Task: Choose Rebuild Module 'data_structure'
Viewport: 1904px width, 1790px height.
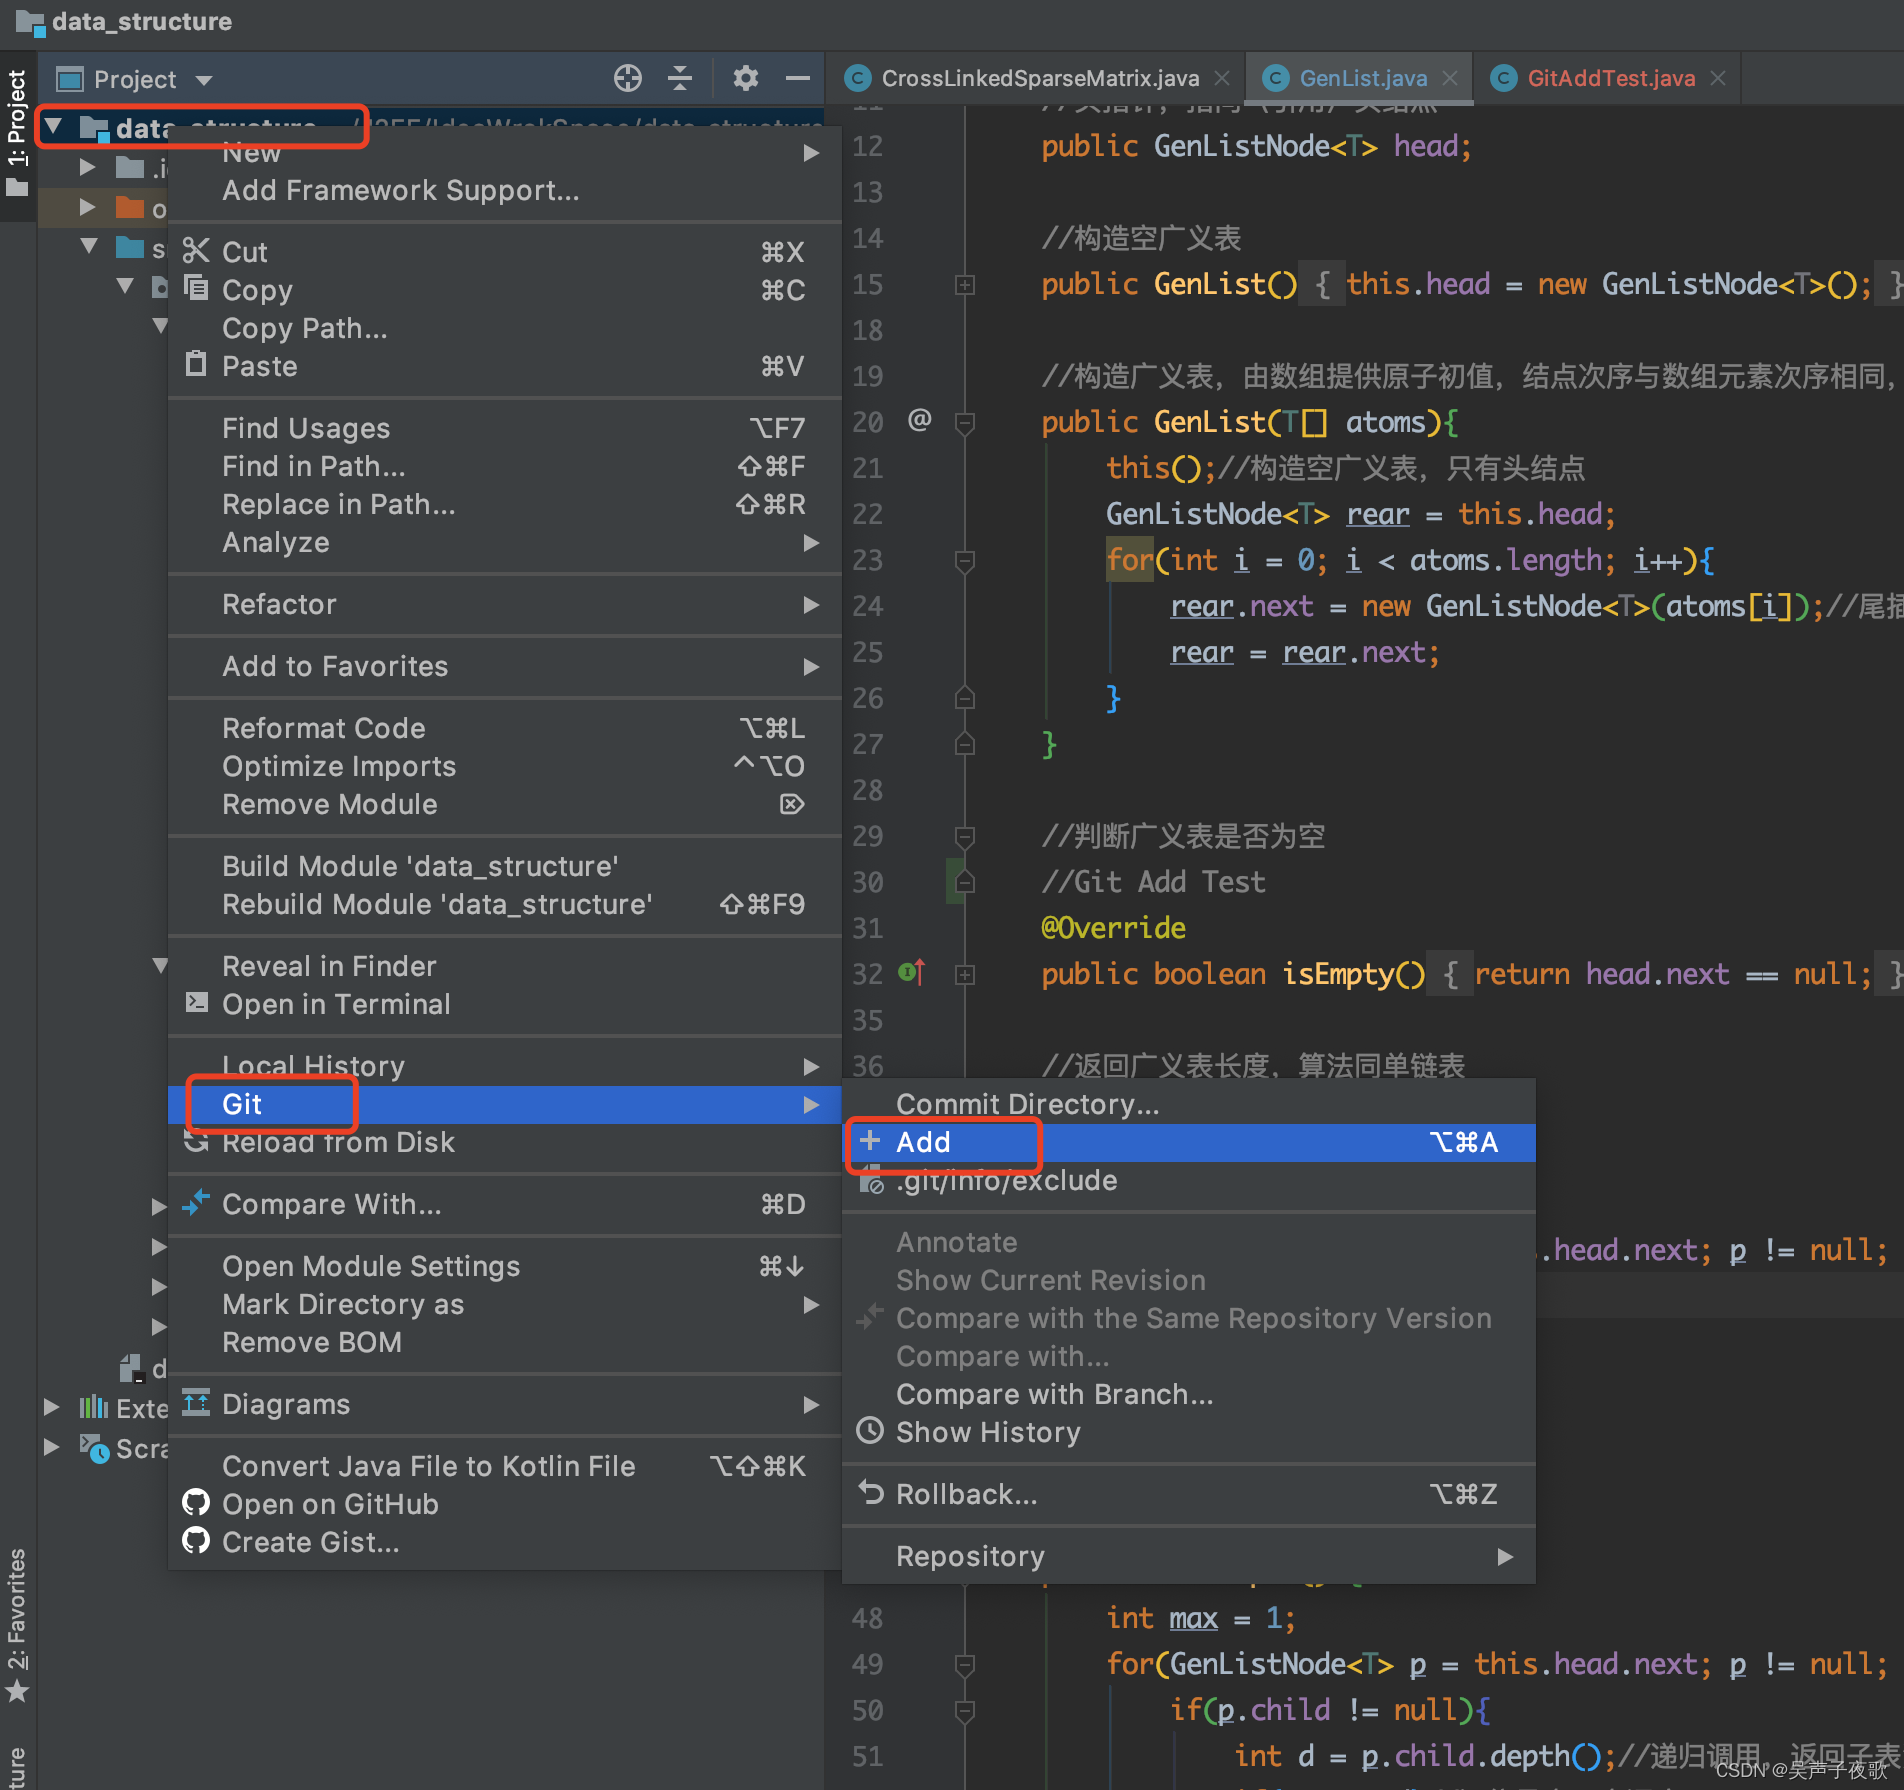Action: (x=504, y=904)
